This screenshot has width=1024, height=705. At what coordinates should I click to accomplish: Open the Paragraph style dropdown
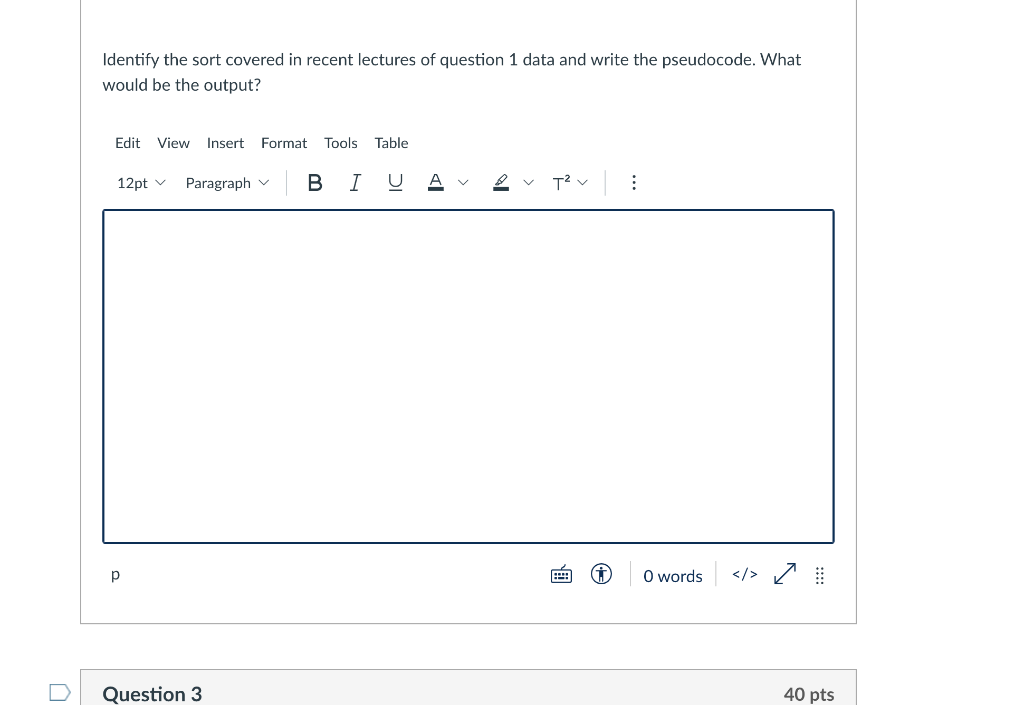[226, 182]
